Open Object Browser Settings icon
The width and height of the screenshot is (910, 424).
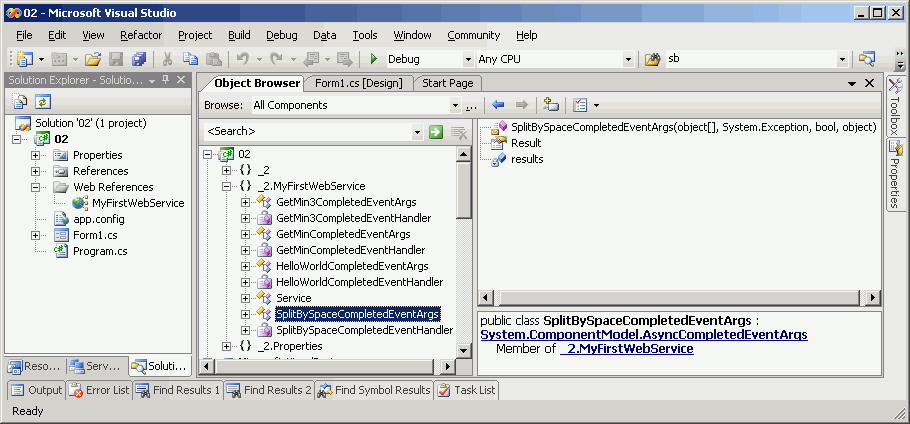580,105
